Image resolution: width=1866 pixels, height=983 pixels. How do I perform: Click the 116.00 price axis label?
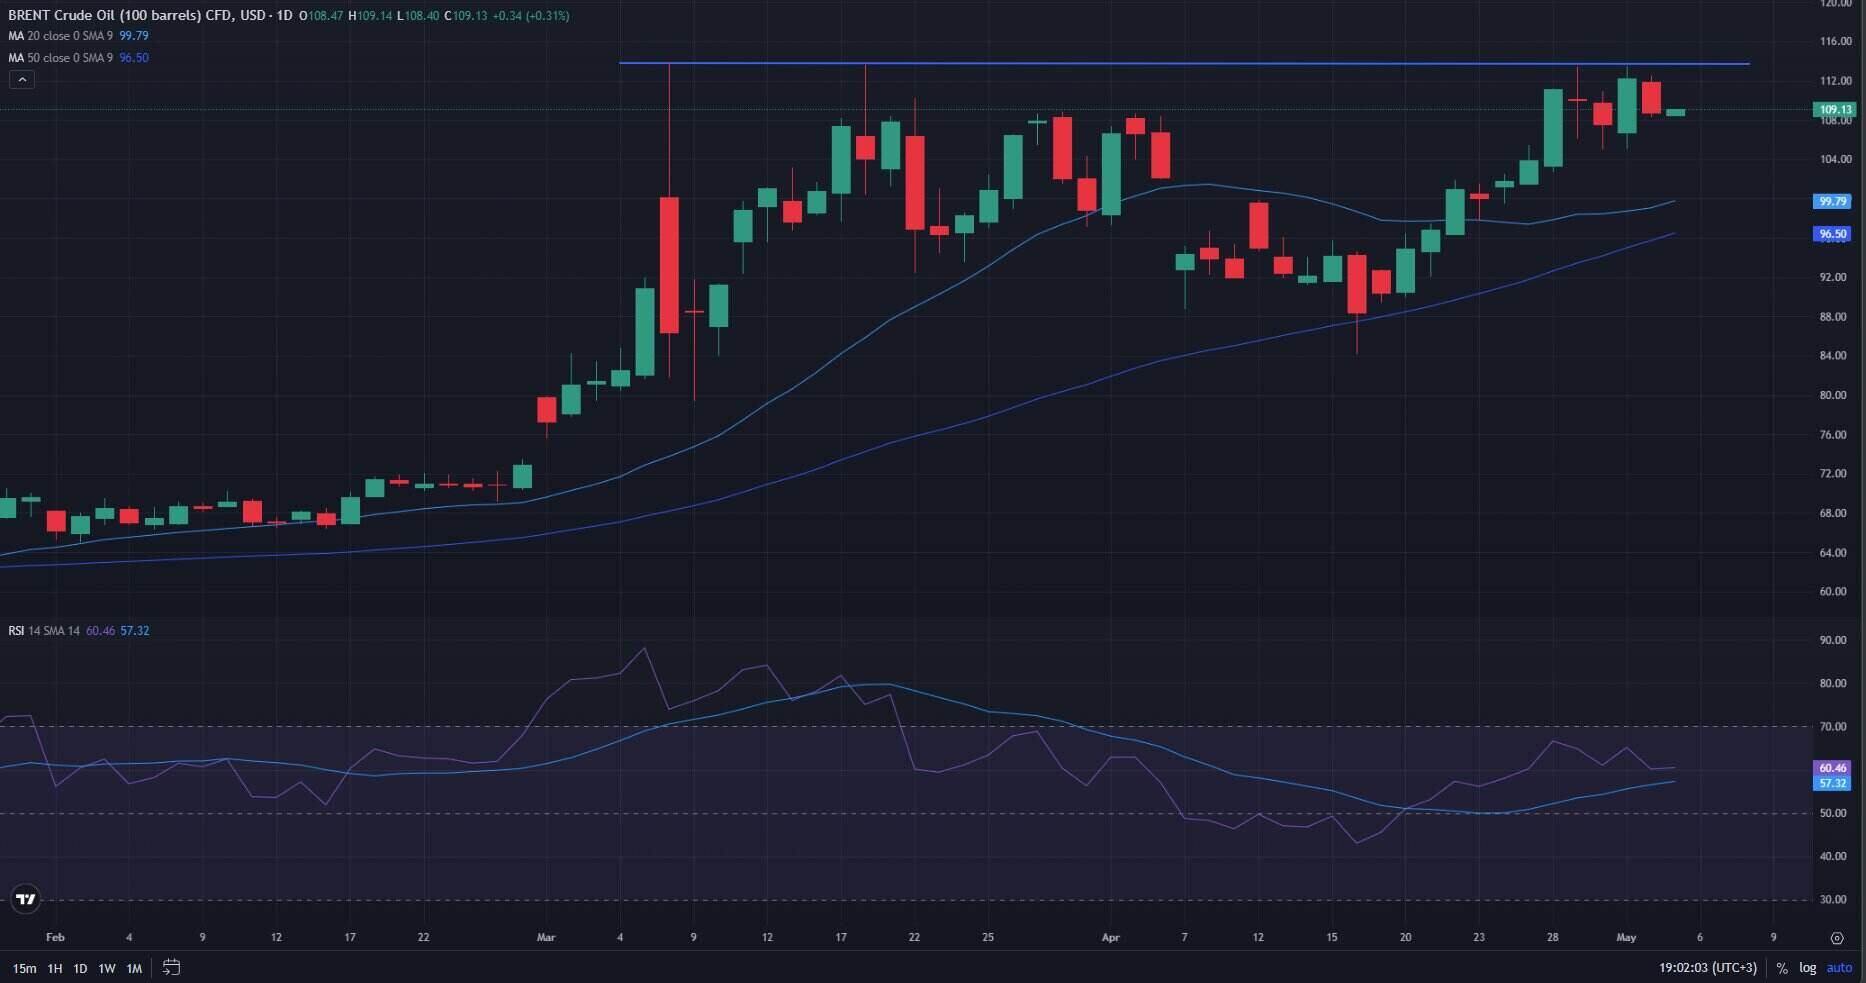pyautogui.click(x=1835, y=42)
